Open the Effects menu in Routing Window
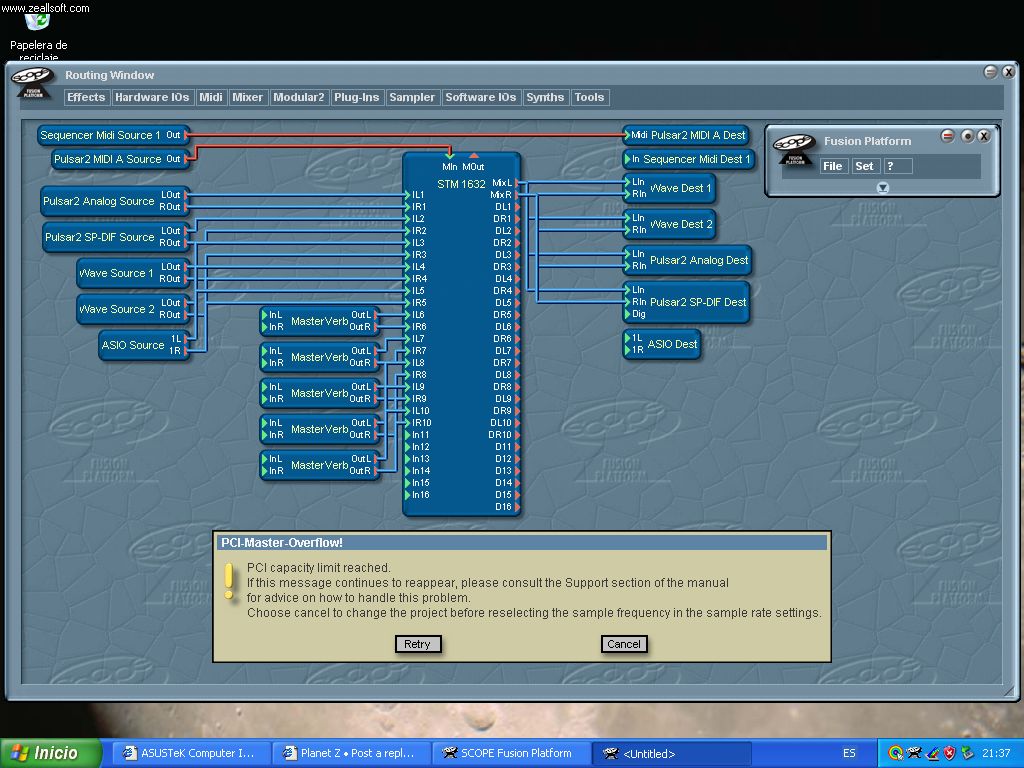 86,97
